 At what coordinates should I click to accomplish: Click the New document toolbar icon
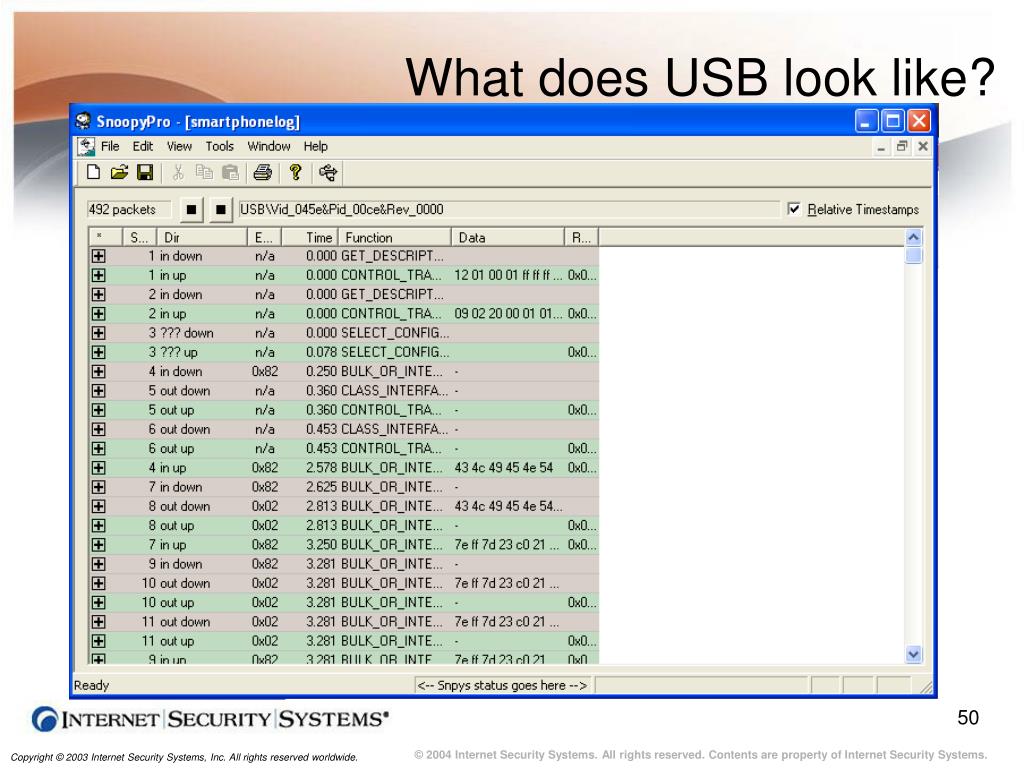coord(93,172)
